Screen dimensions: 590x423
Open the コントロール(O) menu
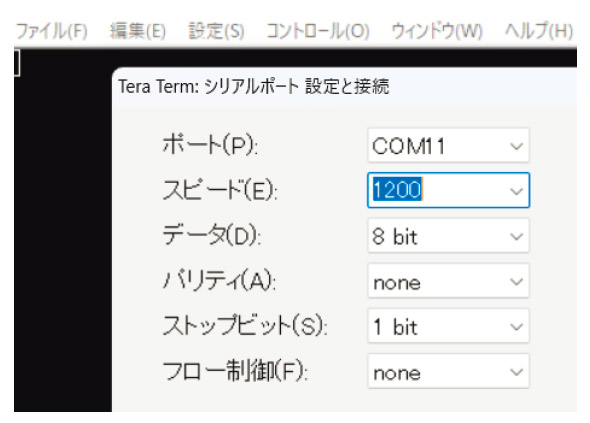(318, 31)
